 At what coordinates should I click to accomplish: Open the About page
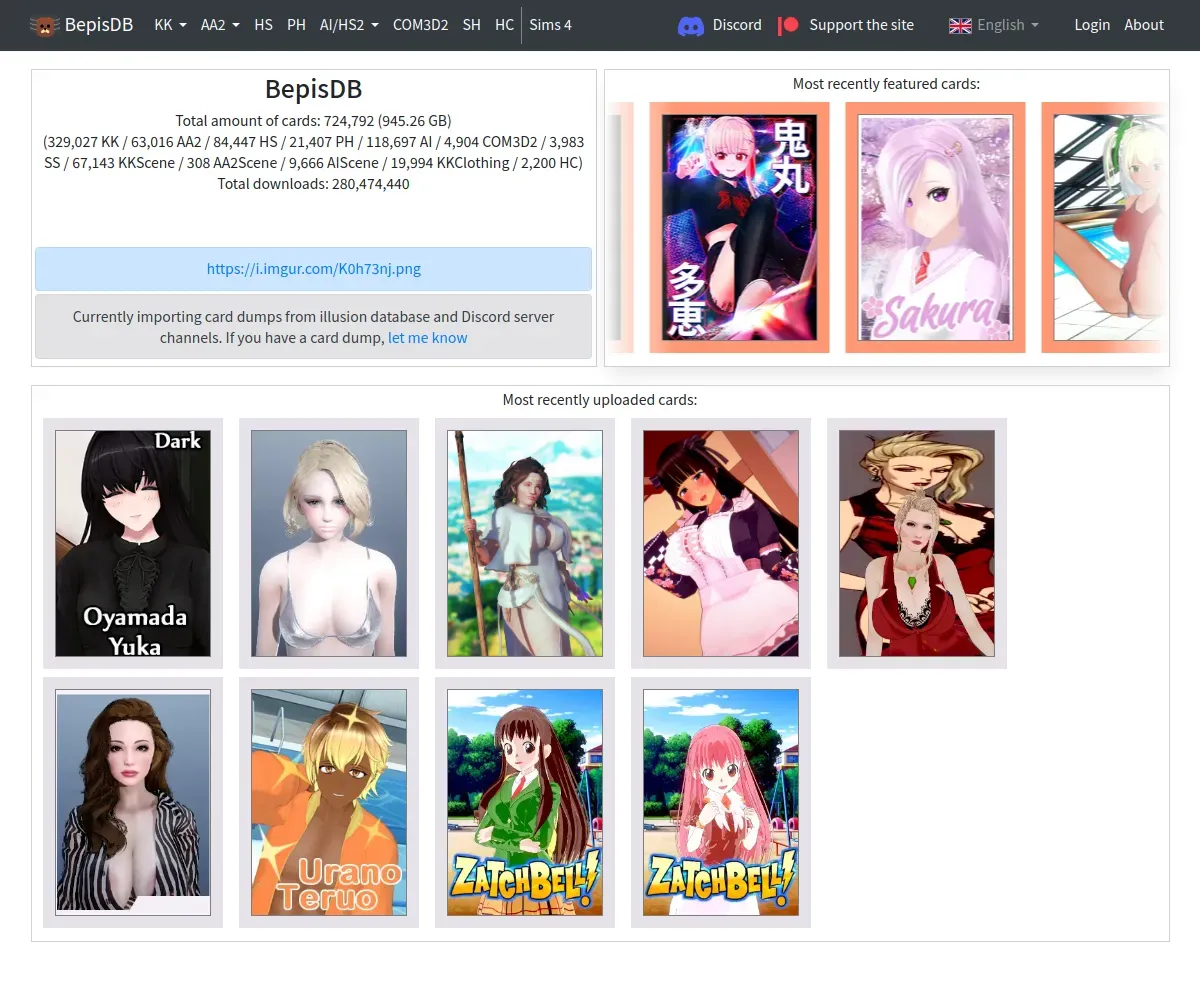1144,25
